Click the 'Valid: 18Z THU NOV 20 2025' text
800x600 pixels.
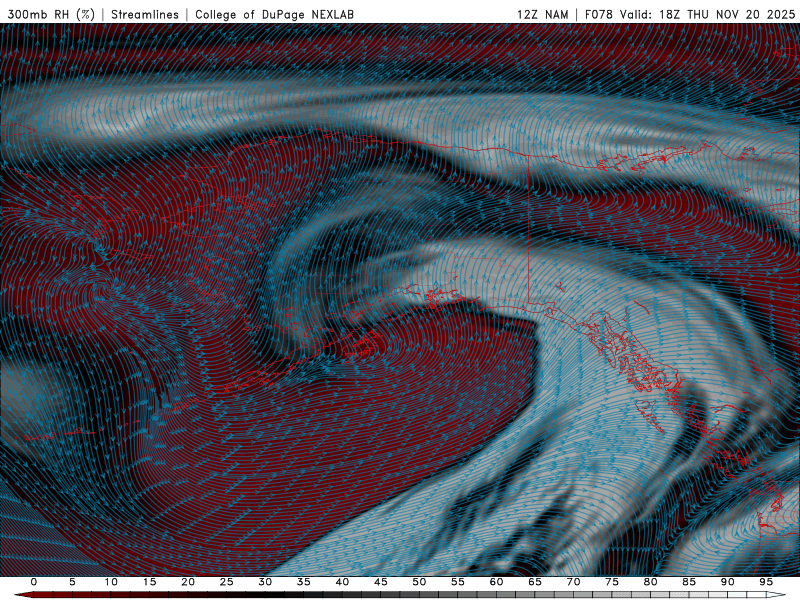coord(708,14)
